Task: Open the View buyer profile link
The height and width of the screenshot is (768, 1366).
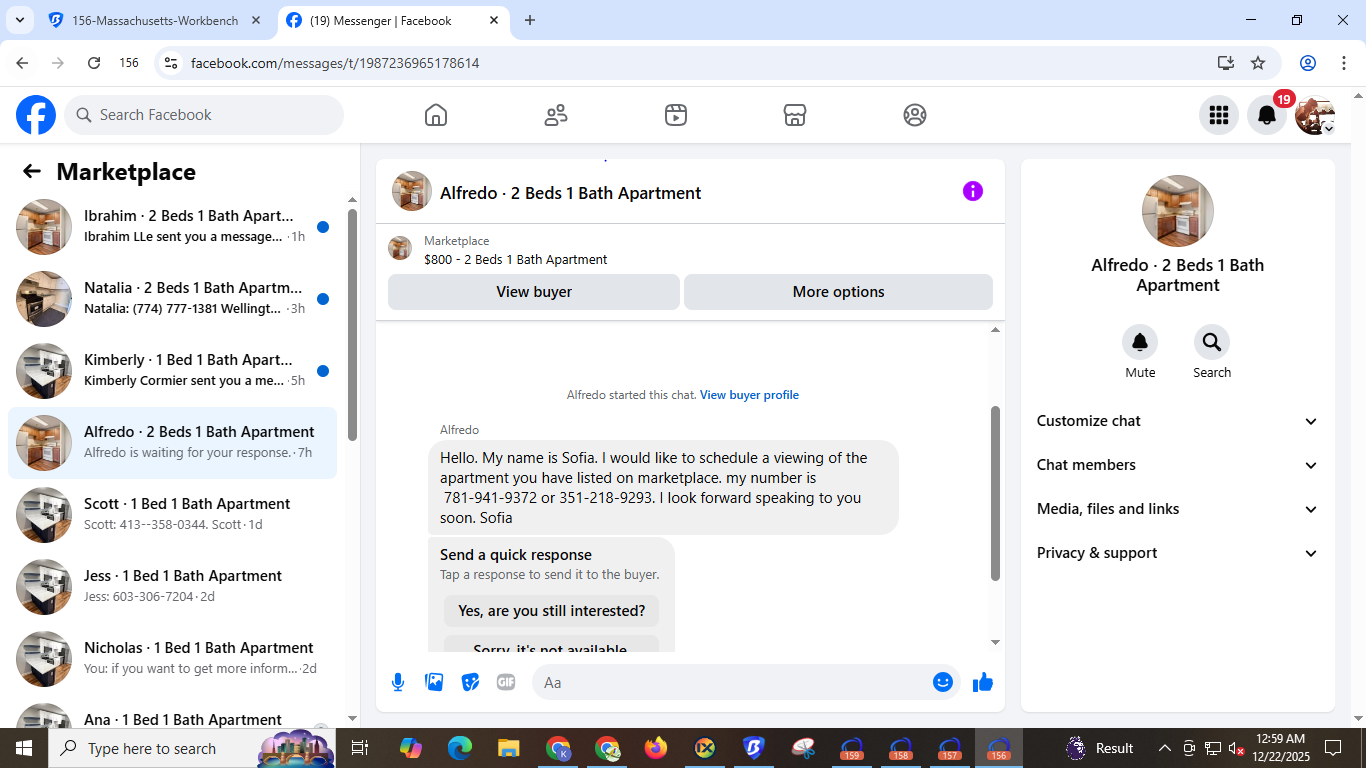Action: [x=749, y=395]
